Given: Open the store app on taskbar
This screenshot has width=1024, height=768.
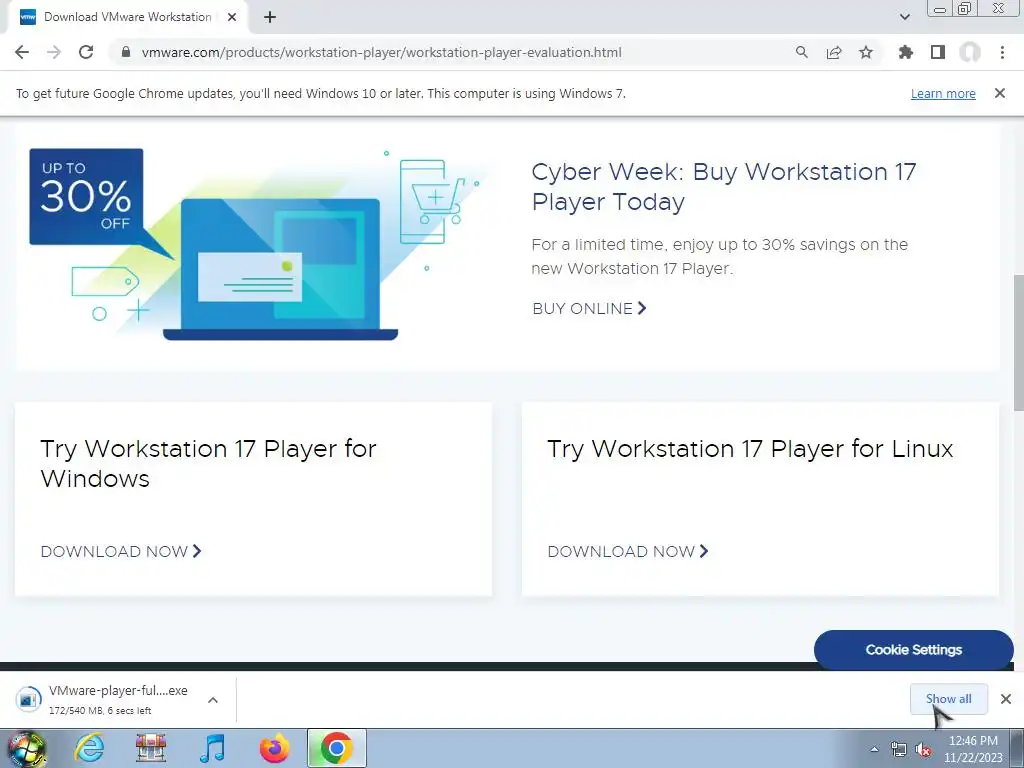Looking at the screenshot, I should [x=151, y=748].
